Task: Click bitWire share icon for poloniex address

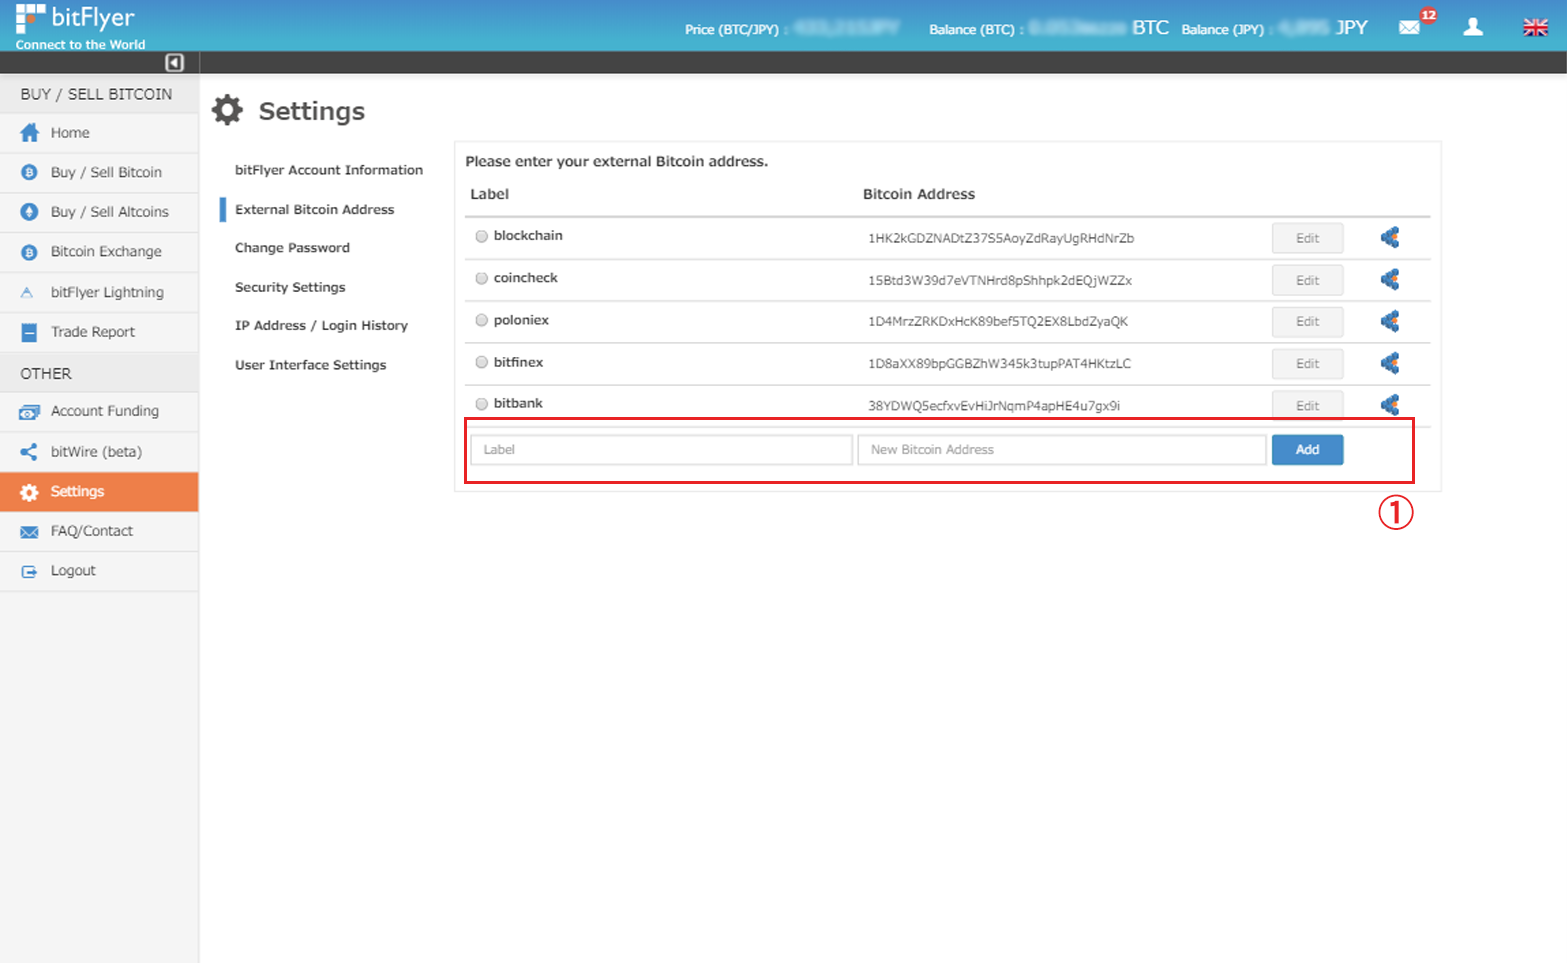Action: tap(1390, 321)
